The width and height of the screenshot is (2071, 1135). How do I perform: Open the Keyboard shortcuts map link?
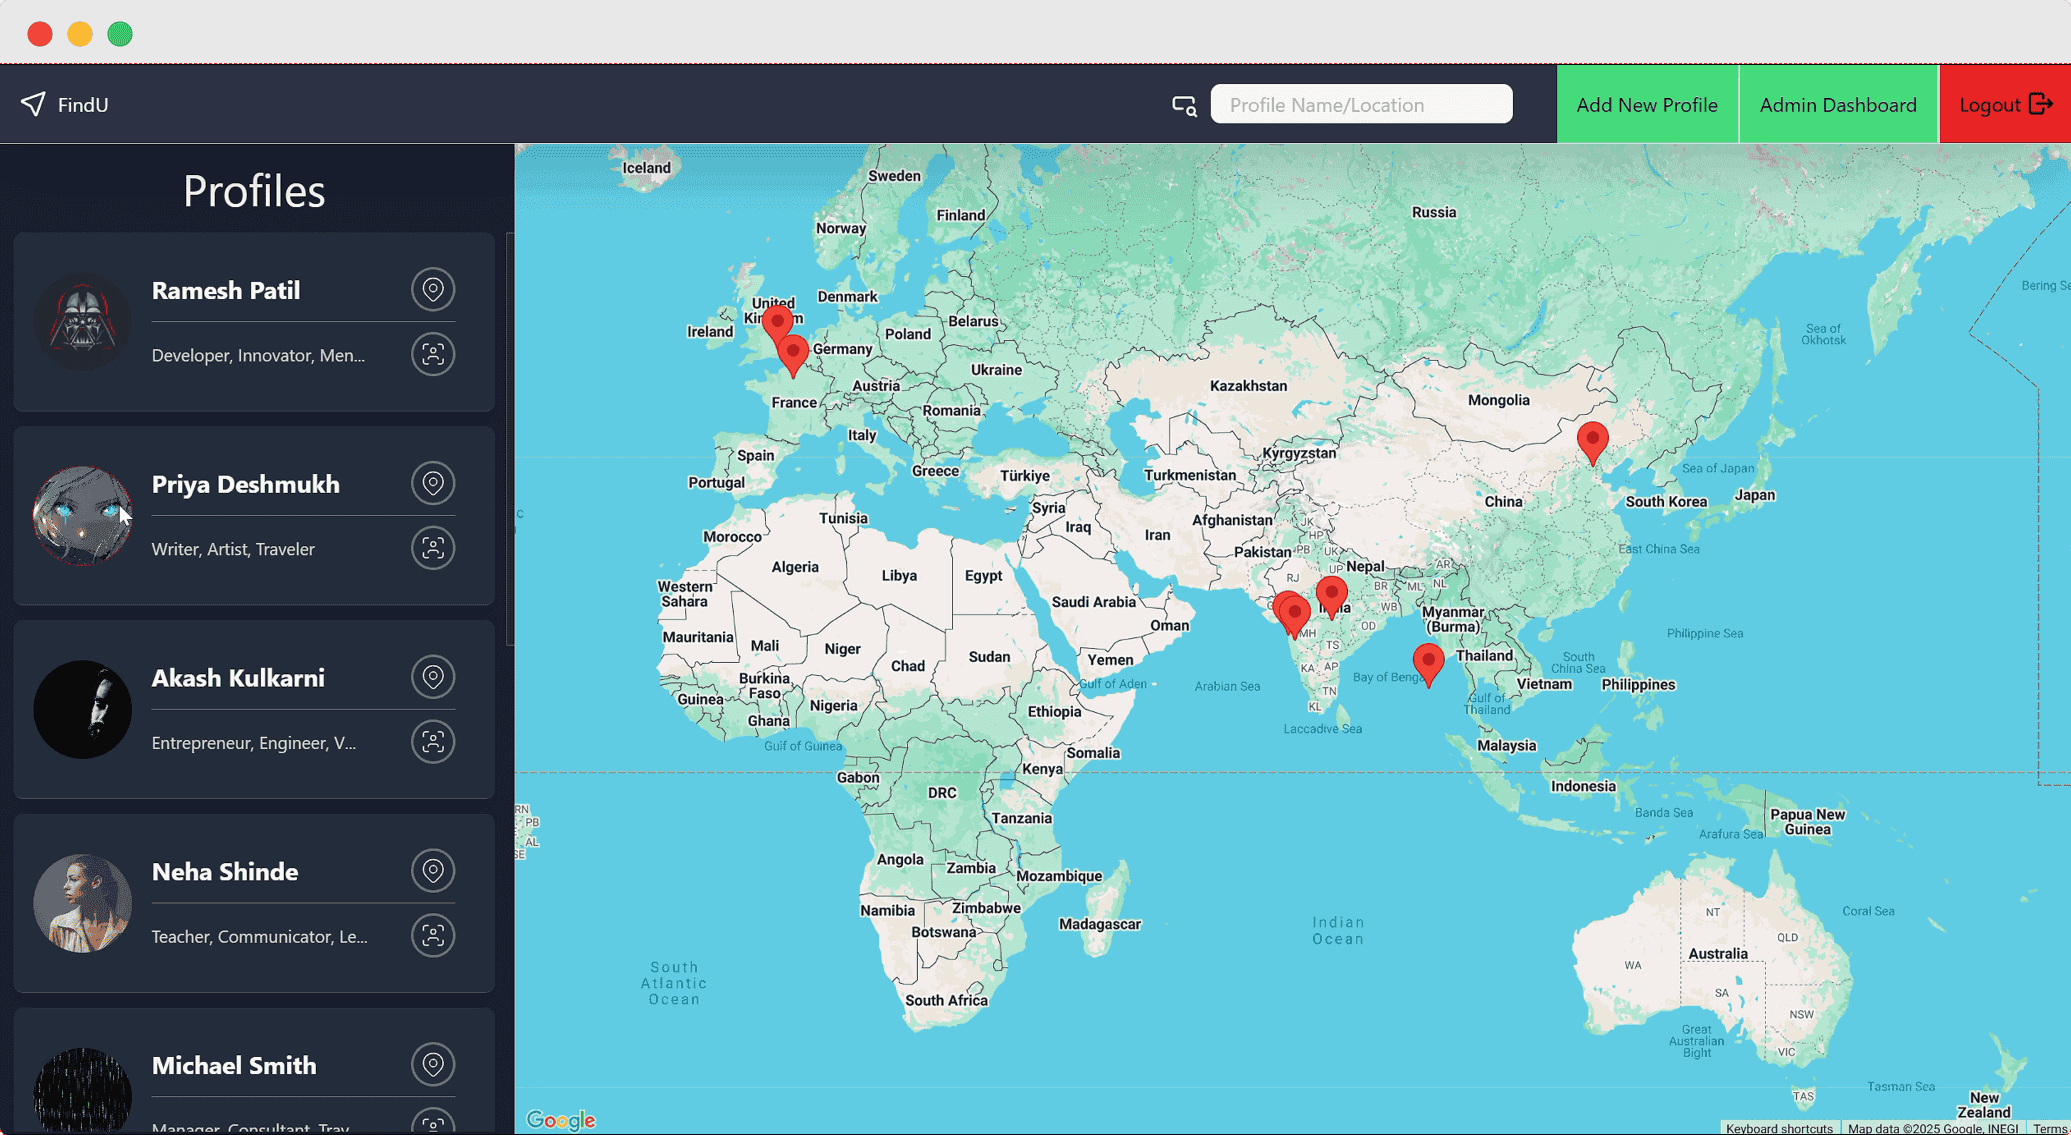coord(1779,1128)
